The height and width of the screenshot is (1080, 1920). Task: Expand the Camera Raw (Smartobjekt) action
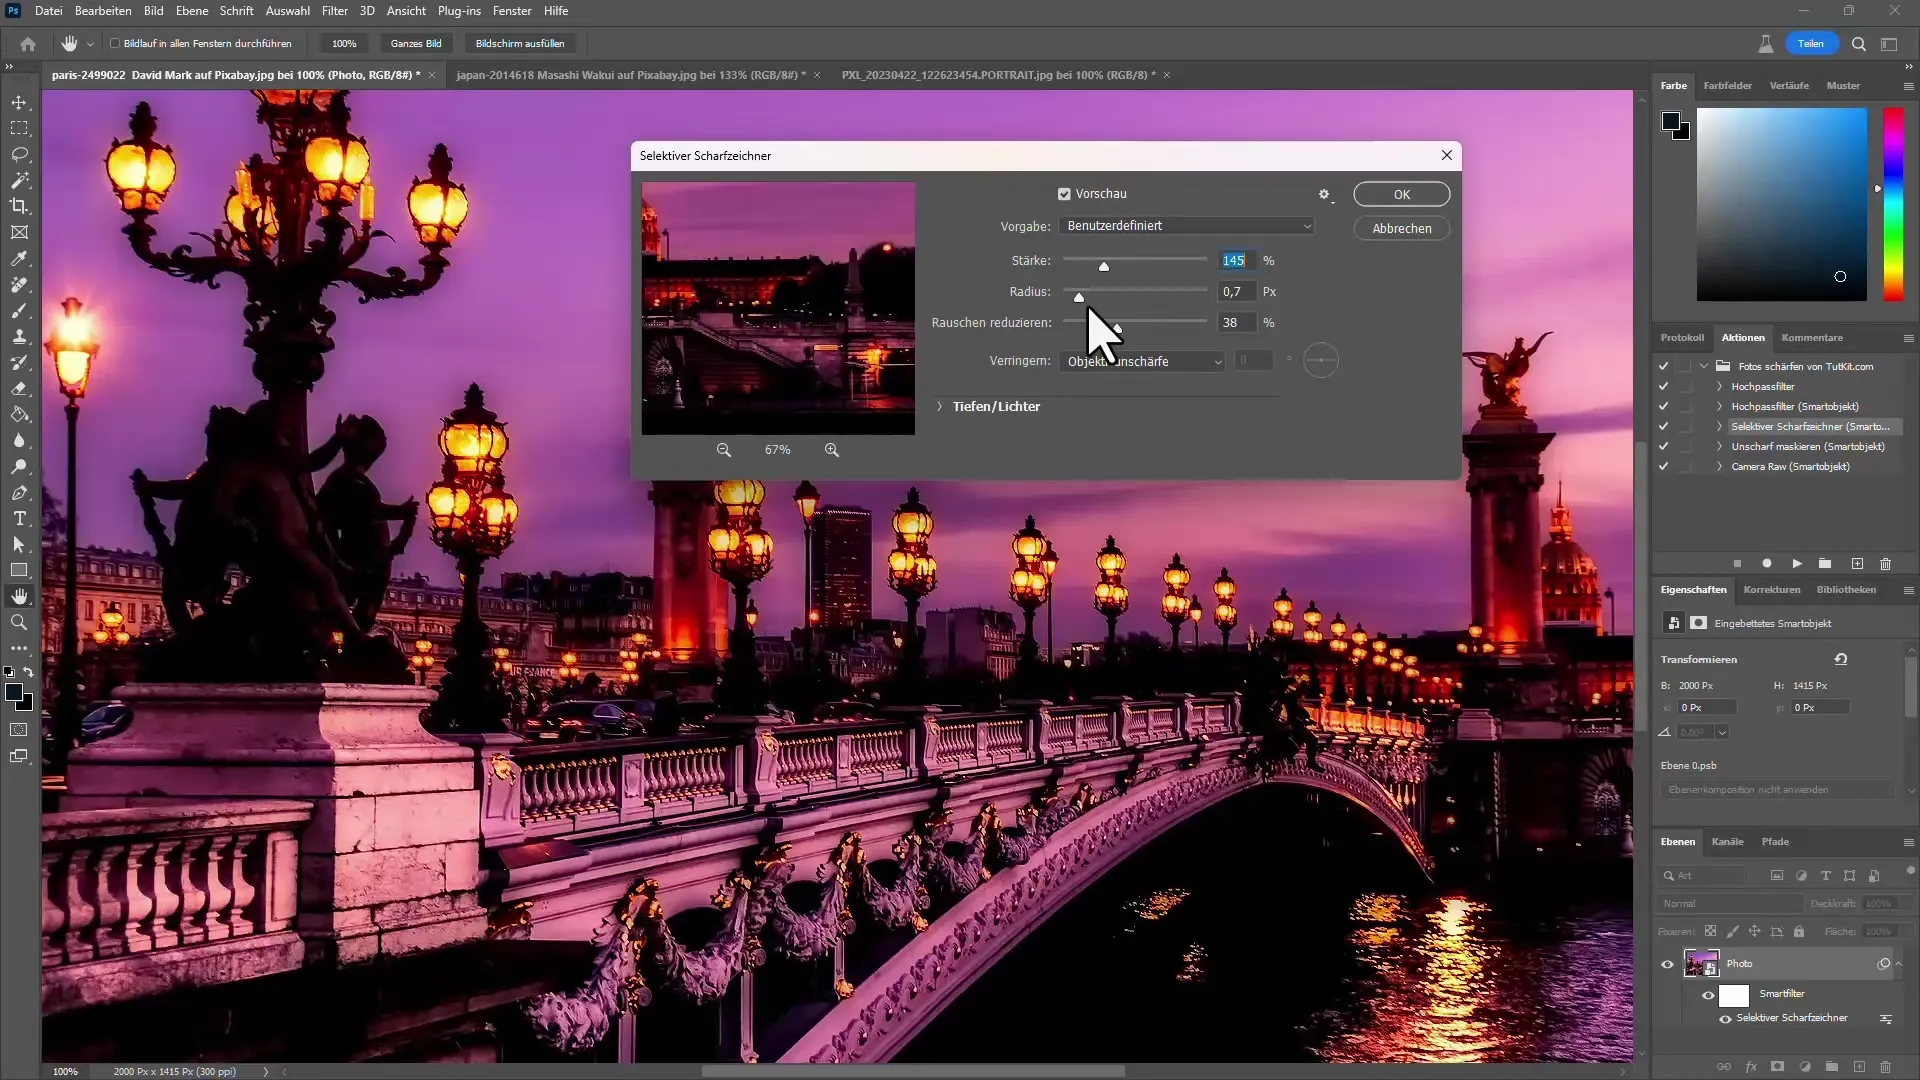pos(1719,467)
